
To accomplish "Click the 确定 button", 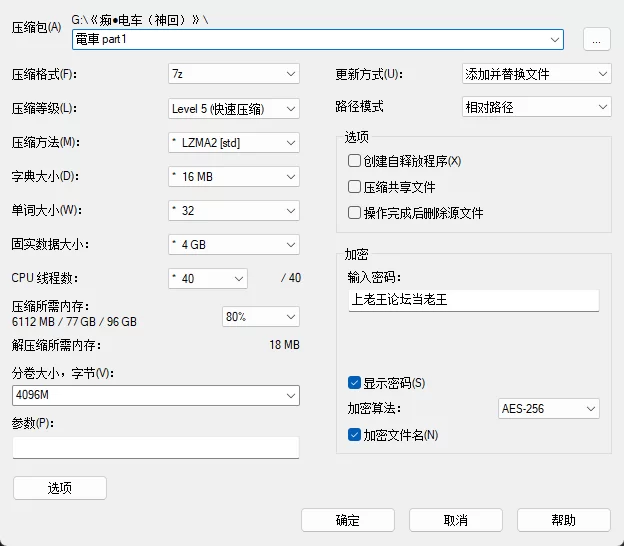I will point(348,520).
